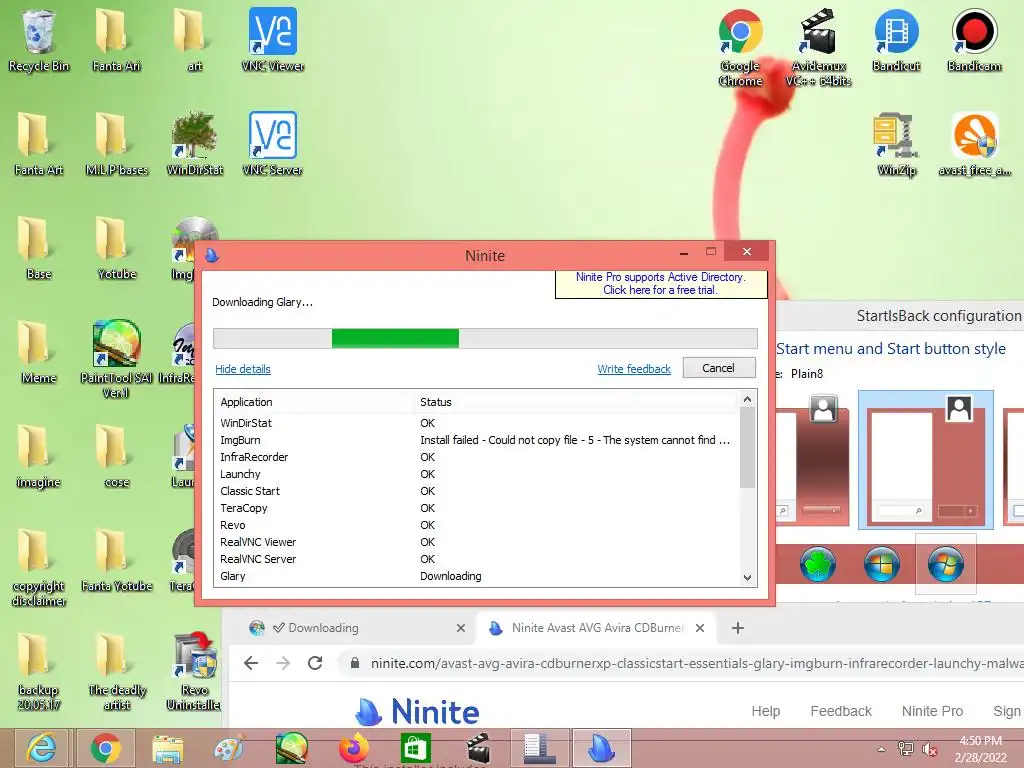Screen dimensions: 1024x768
Task: Reload the Ninite page in Chrome
Action: tap(315, 664)
